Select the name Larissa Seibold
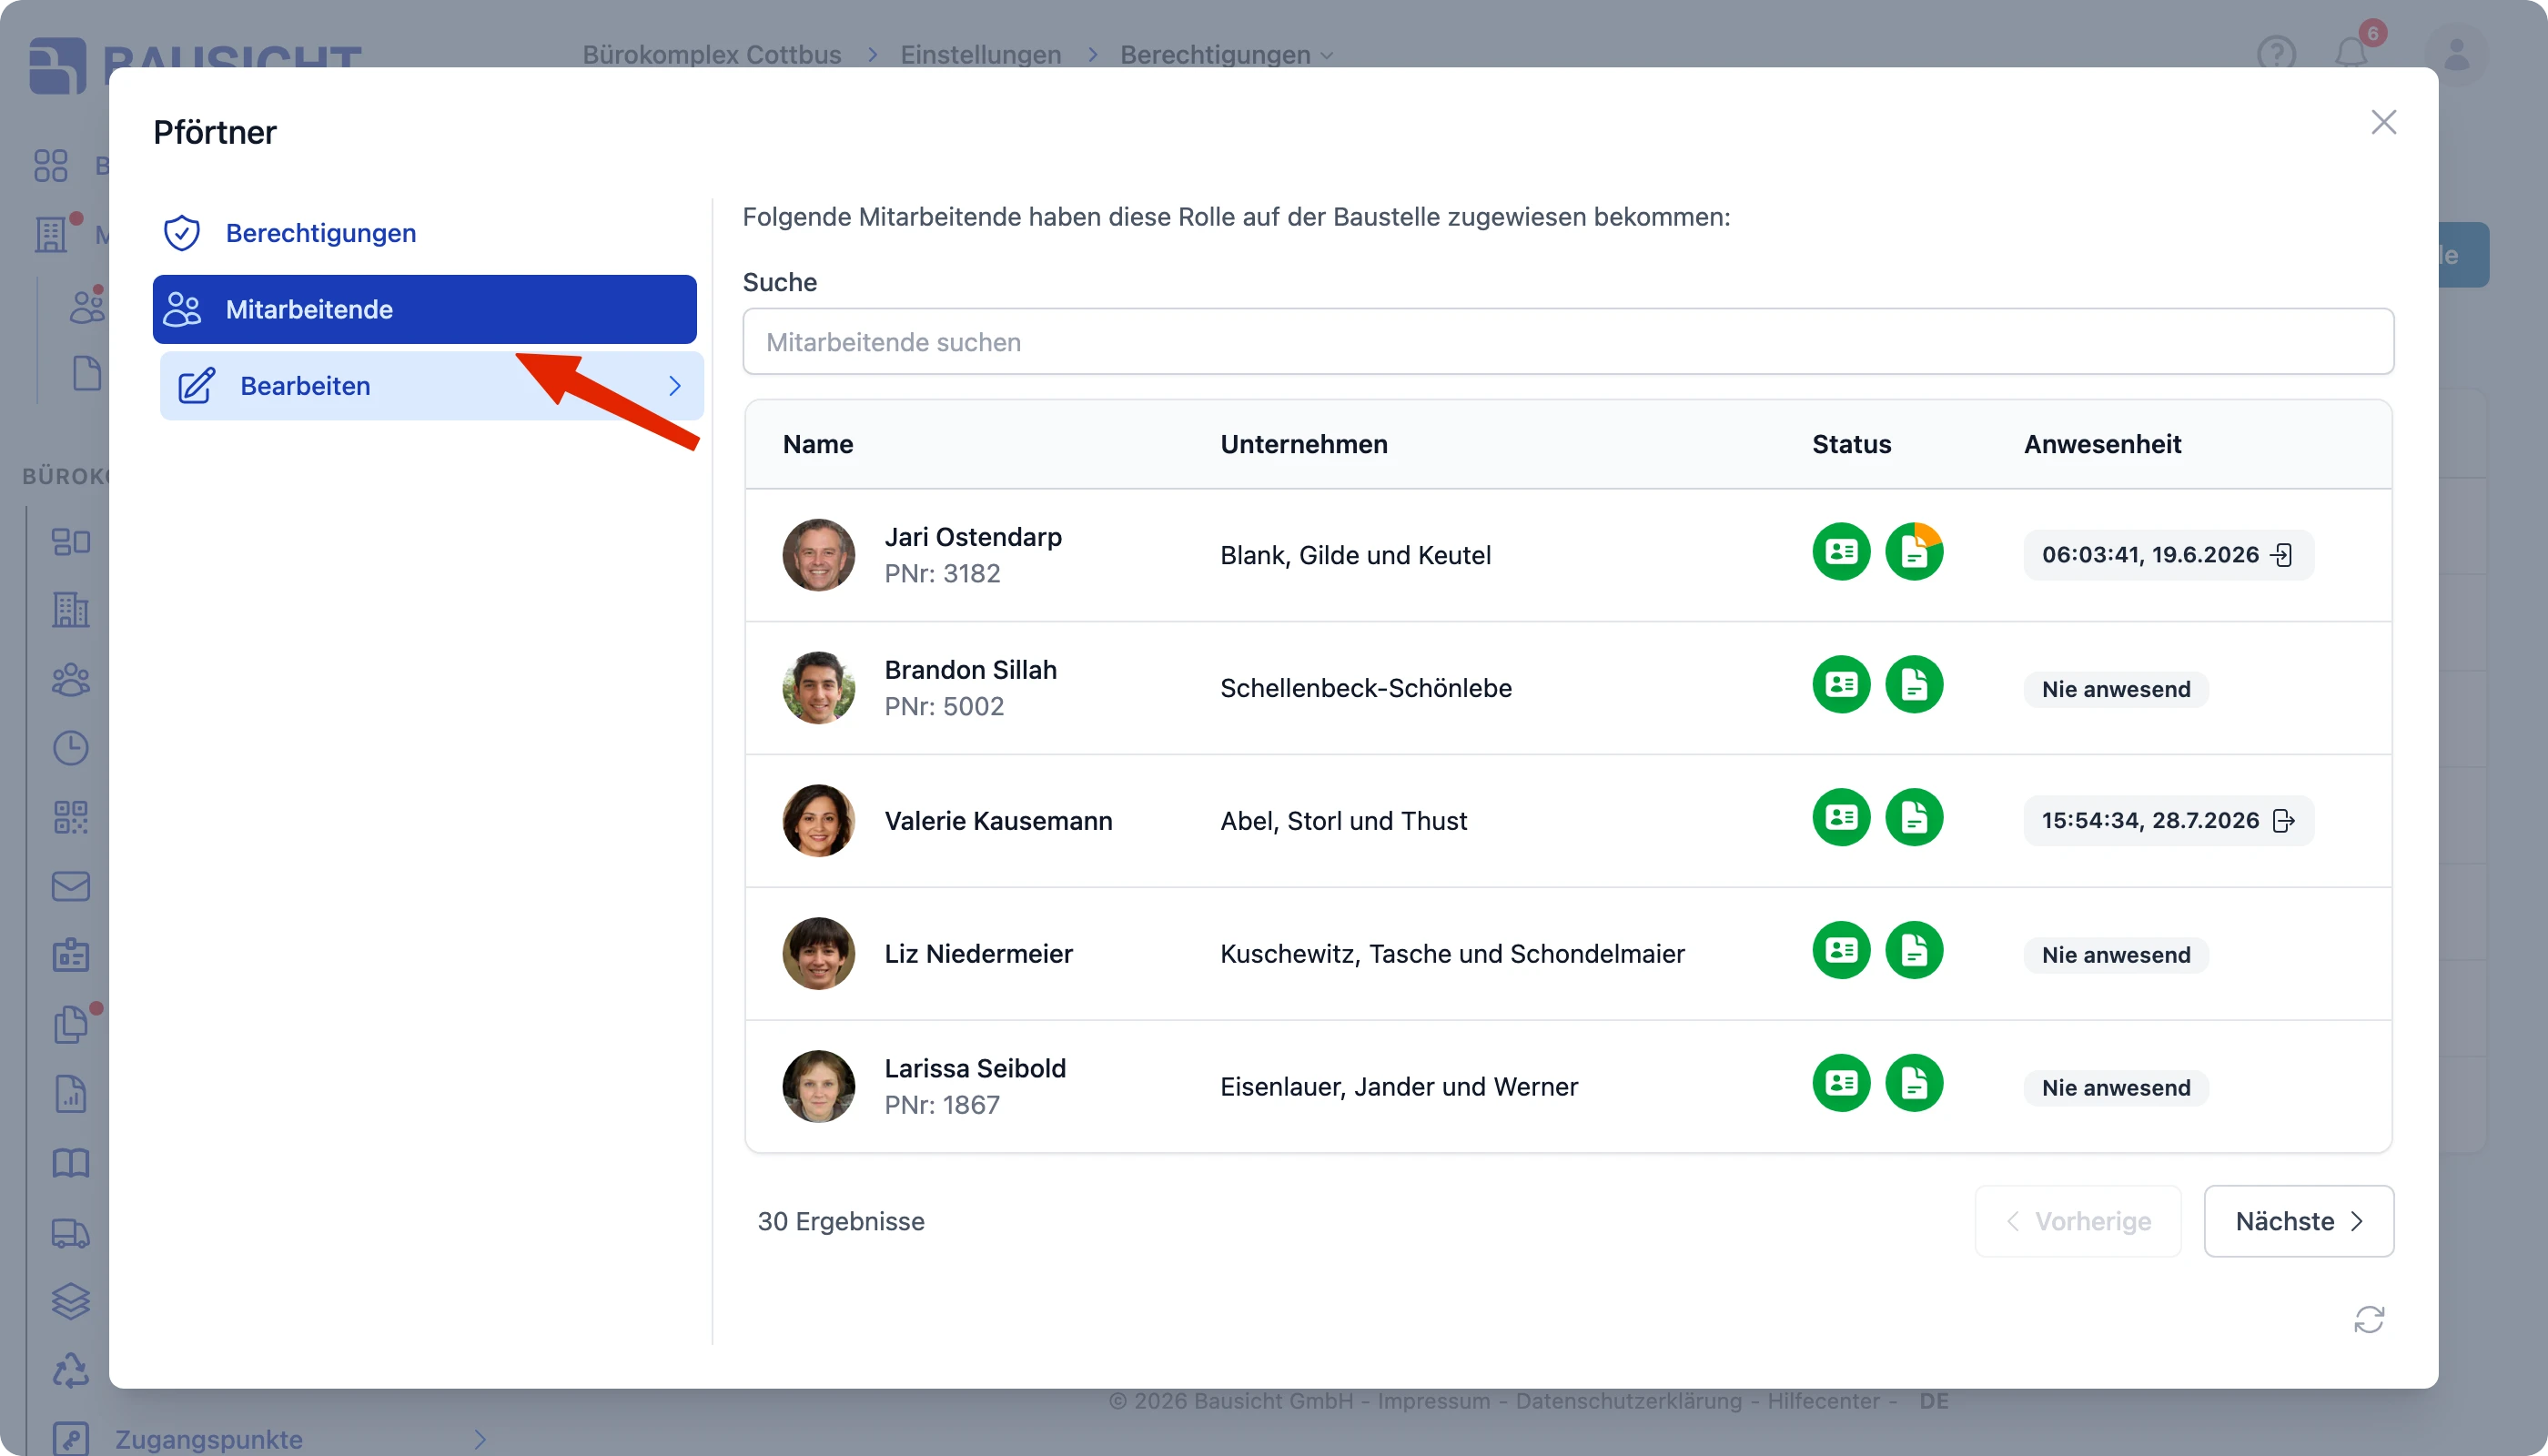Screen dimensions: 2548x1456 coord(975,1069)
